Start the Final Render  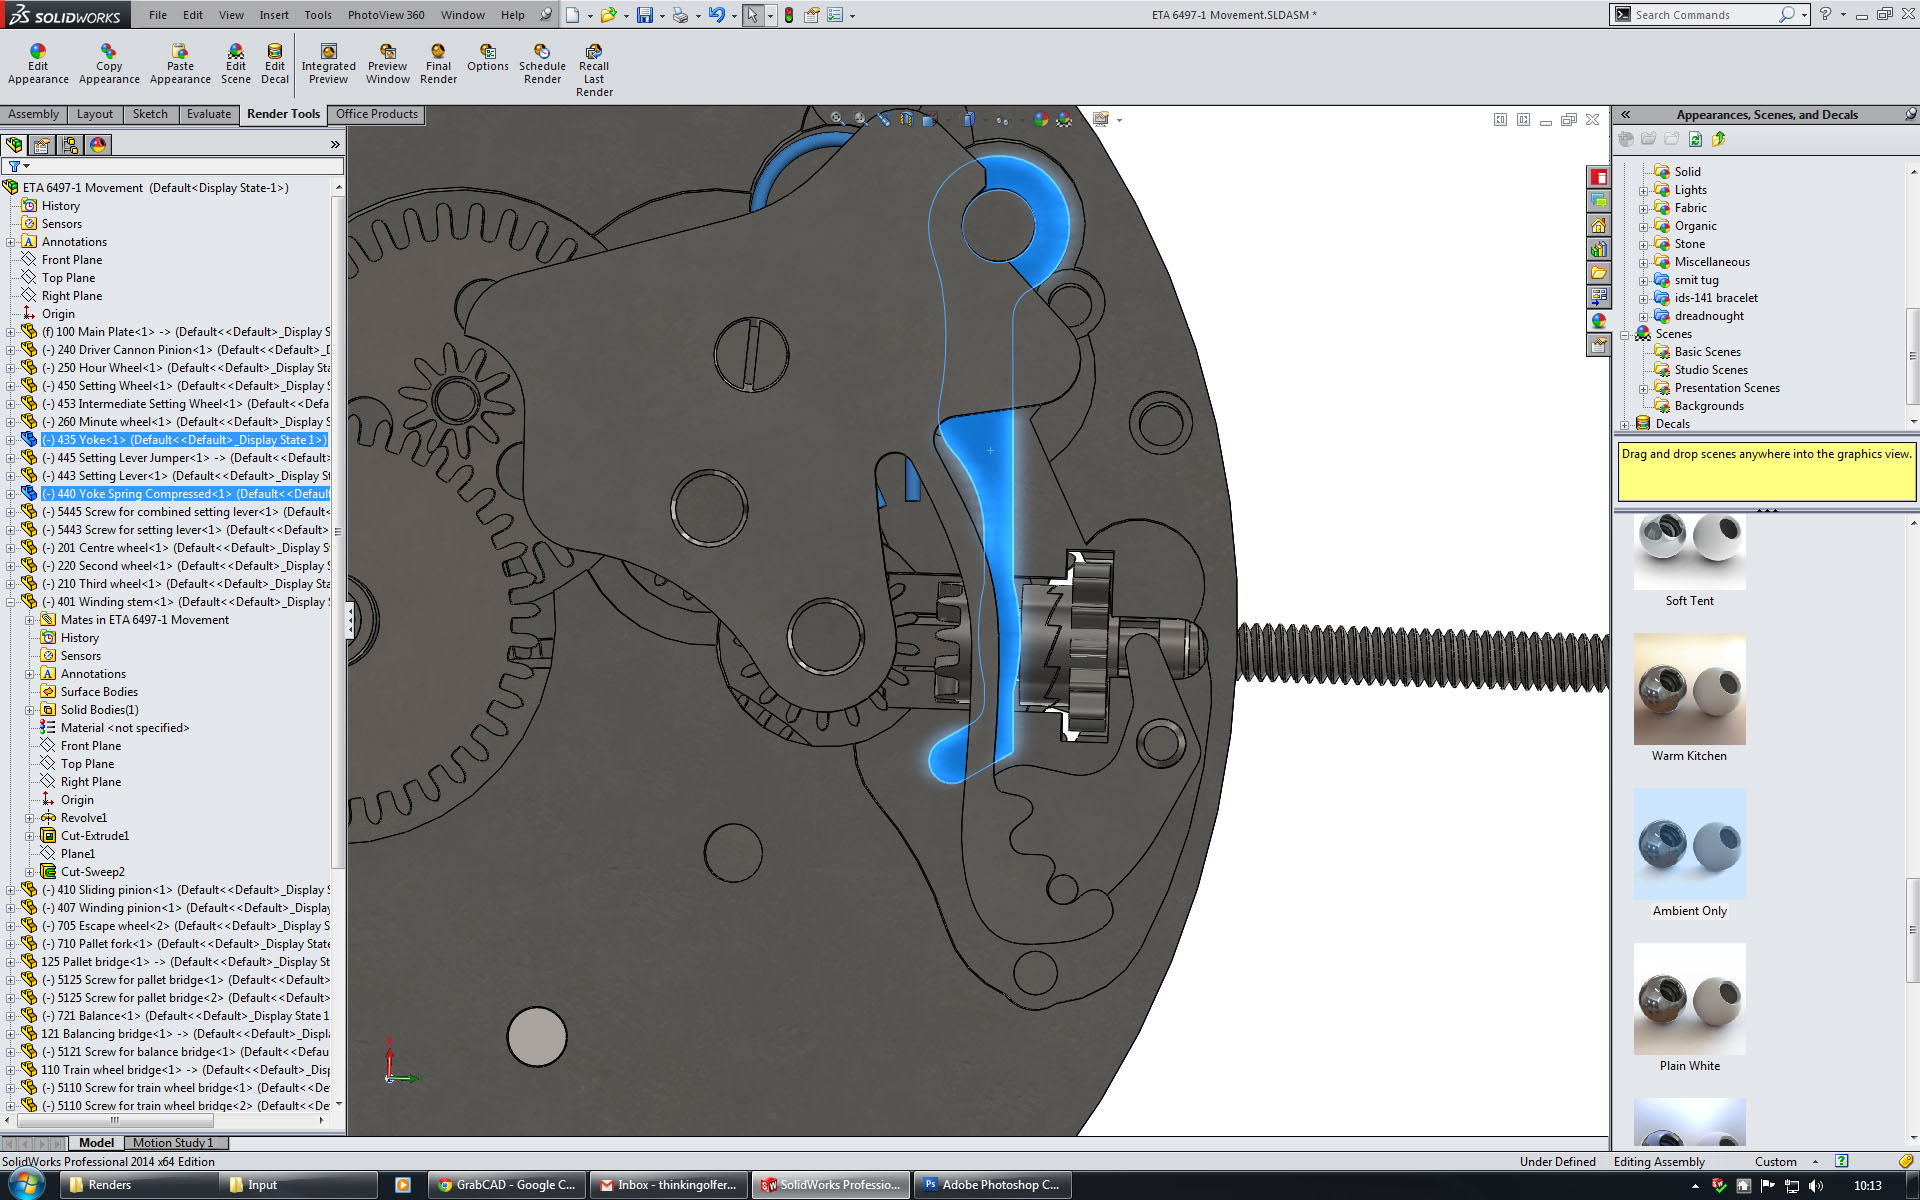point(438,64)
